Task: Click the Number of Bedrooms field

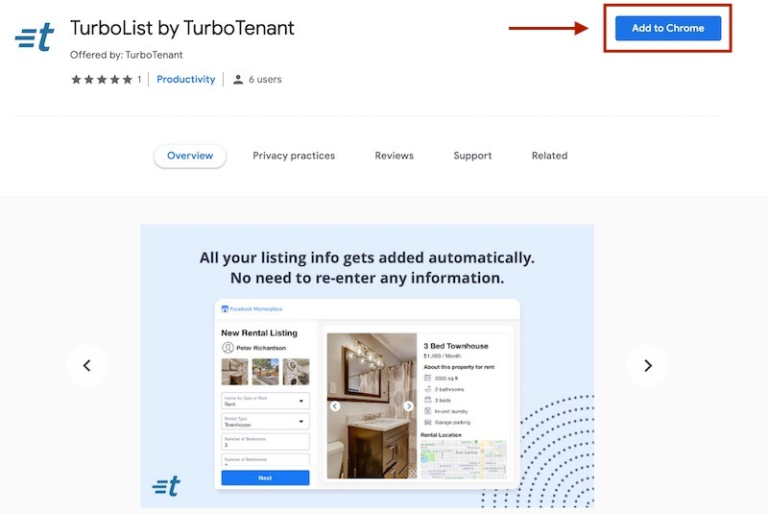Action: click(265, 441)
